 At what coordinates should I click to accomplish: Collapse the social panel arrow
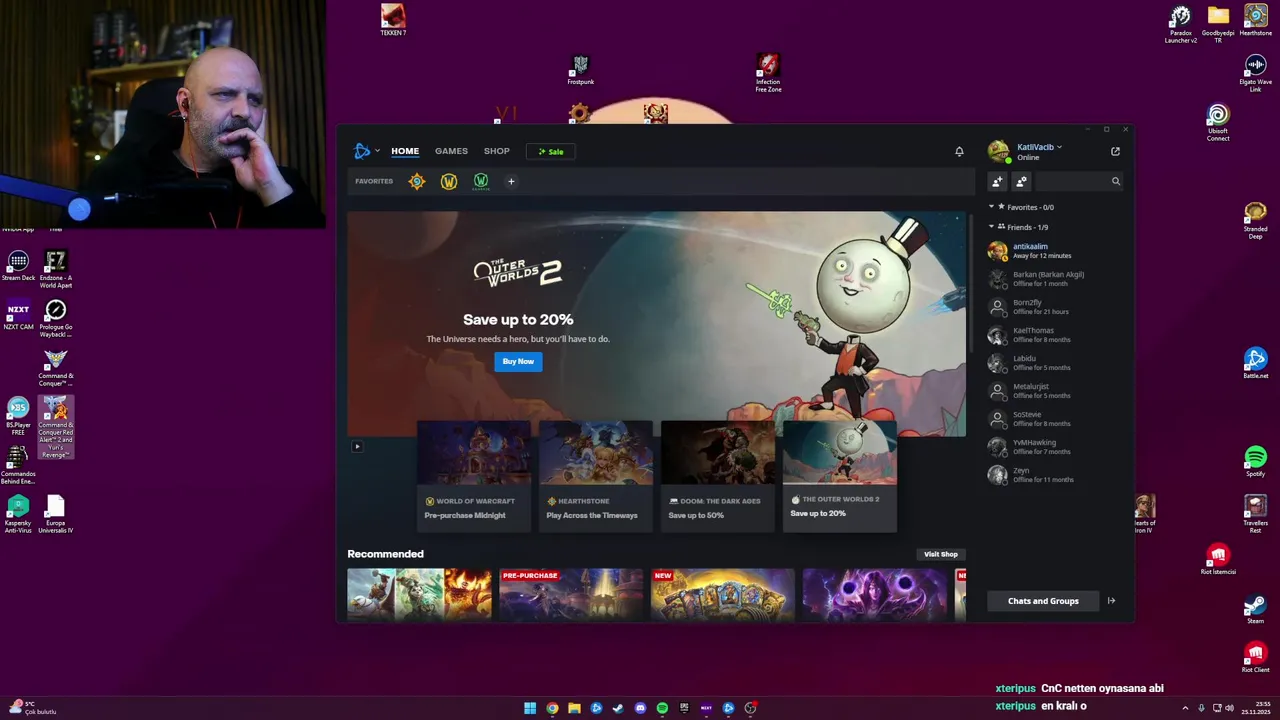click(1111, 601)
